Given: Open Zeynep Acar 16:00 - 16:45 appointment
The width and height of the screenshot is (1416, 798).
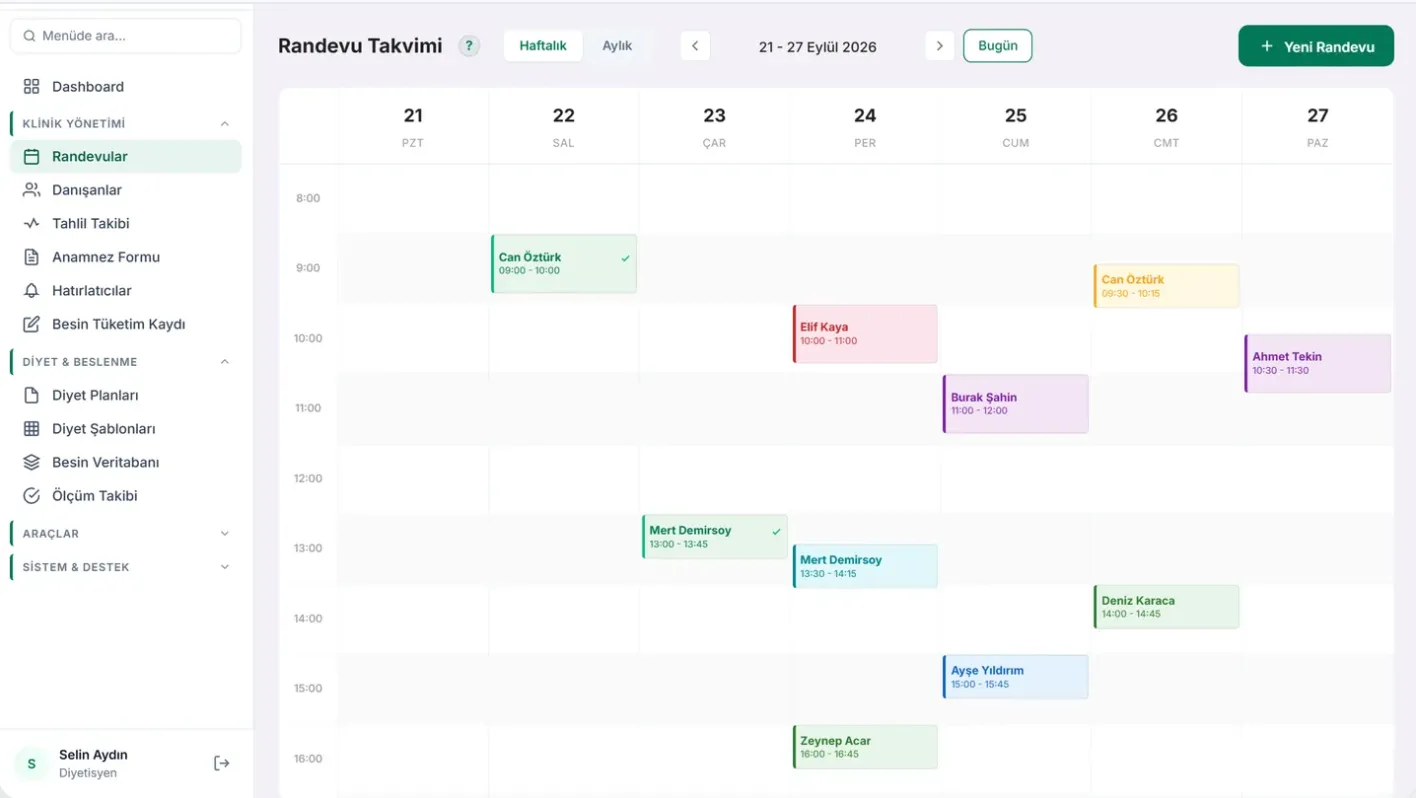Looking at the screenshot, I should point(865,747).
